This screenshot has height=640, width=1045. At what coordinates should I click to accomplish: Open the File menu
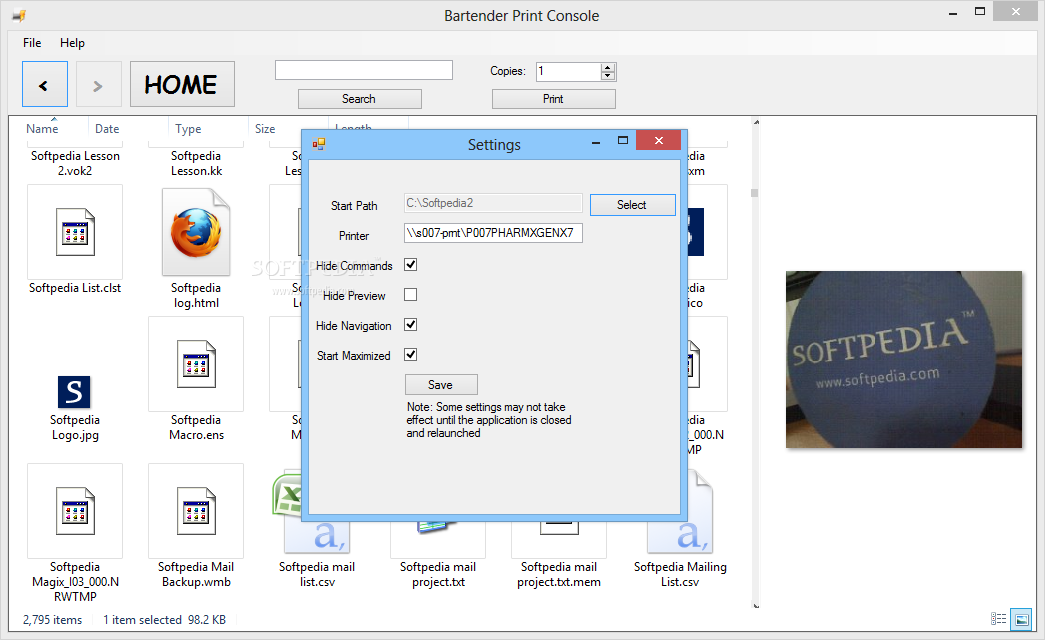[x=32, y=43]
